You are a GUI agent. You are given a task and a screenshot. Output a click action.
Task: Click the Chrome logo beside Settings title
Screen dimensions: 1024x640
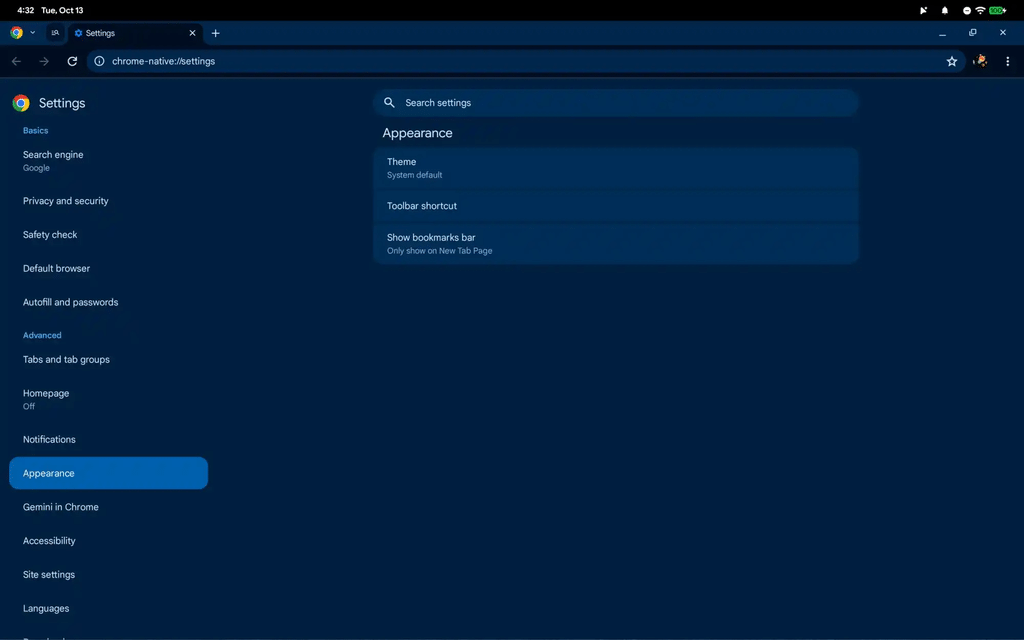[x=21, y=103]
